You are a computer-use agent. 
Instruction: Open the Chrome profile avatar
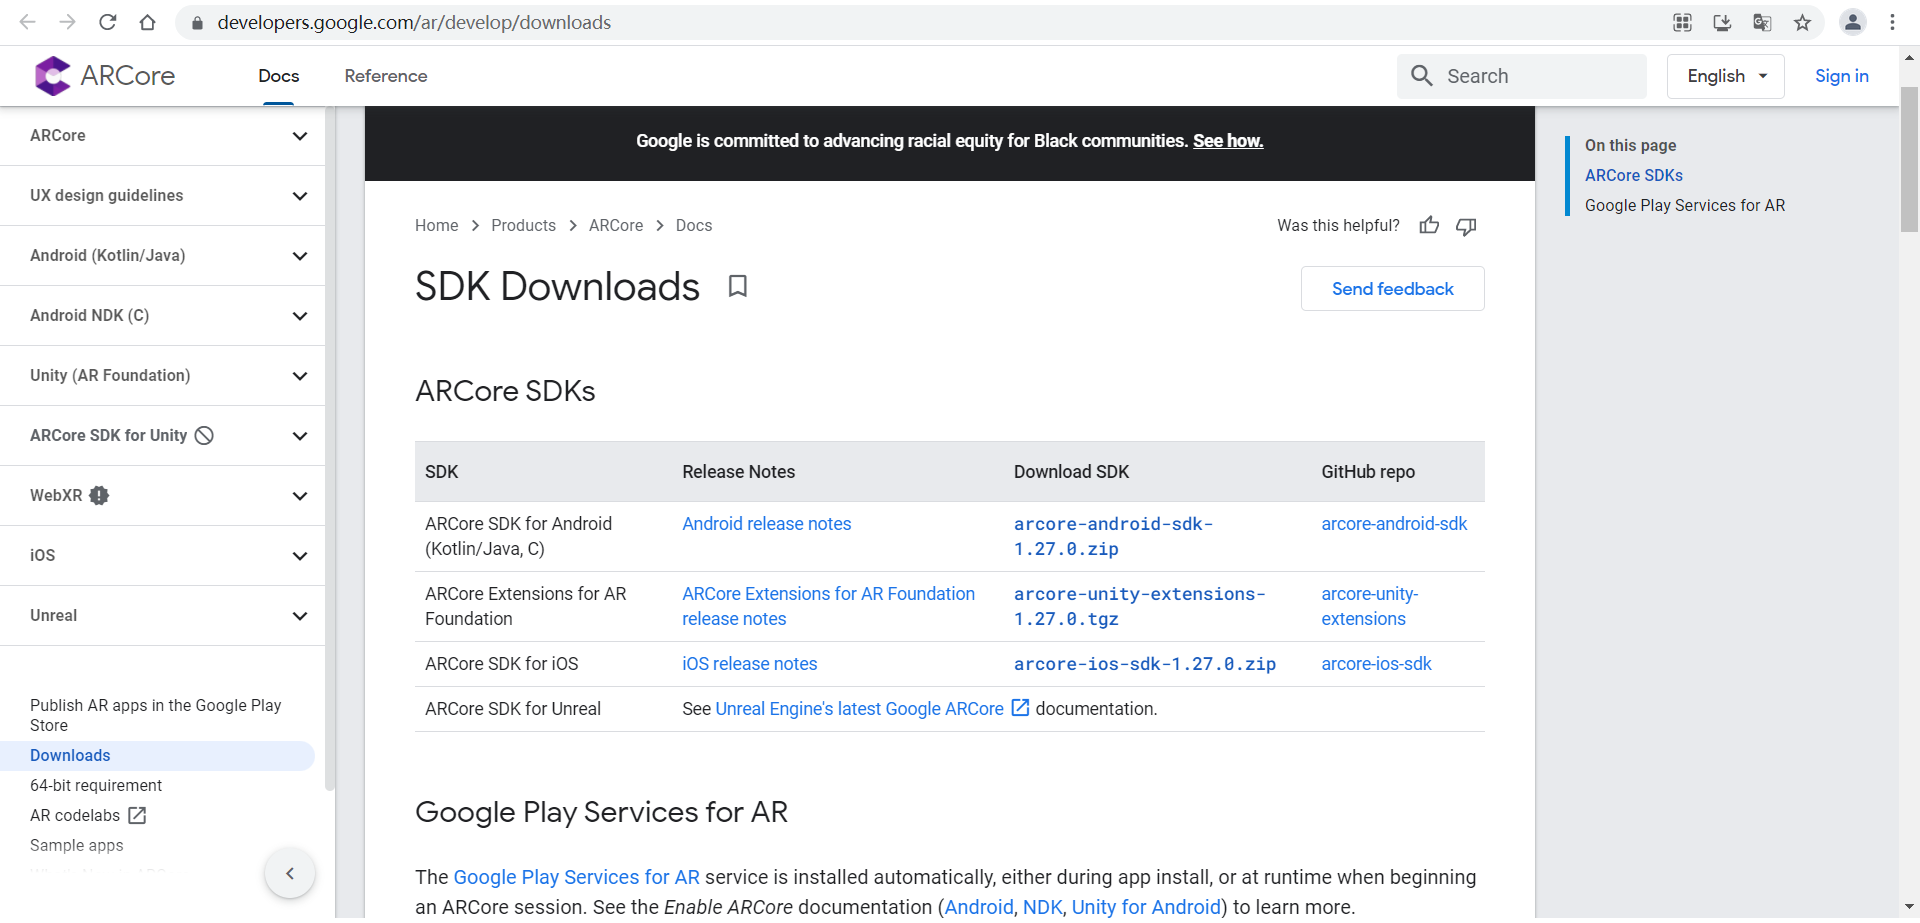(1852, 22)
